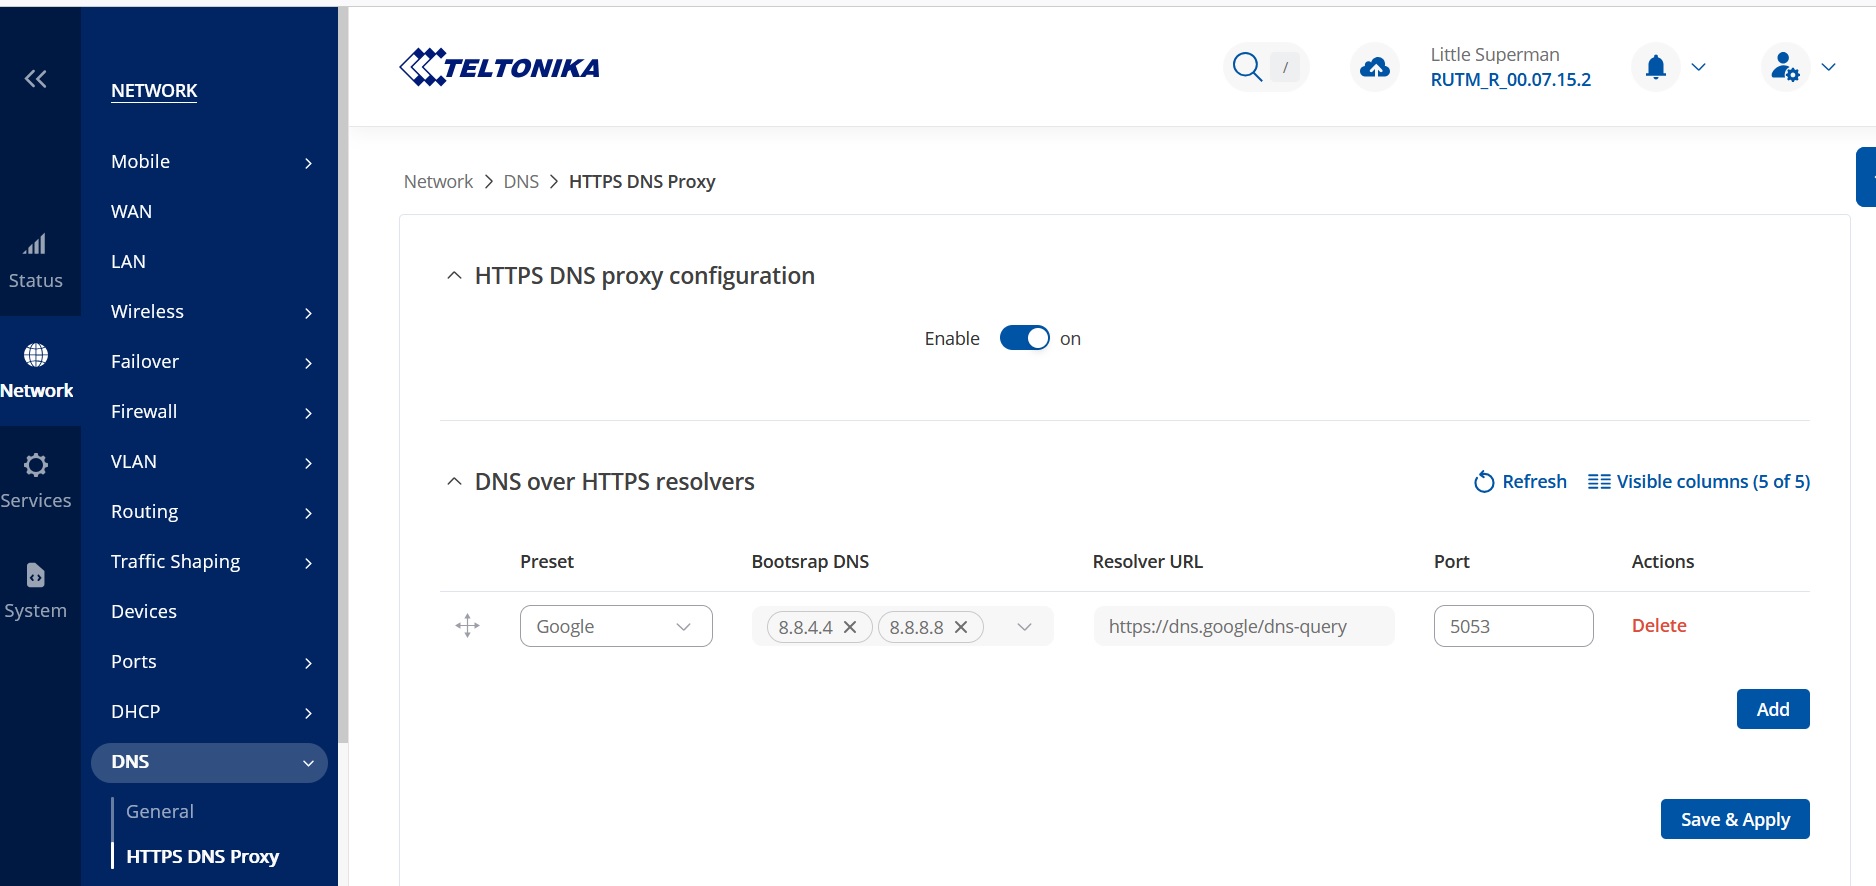Open the Services gear icon

pyautogui.click(x=36, y=466)
